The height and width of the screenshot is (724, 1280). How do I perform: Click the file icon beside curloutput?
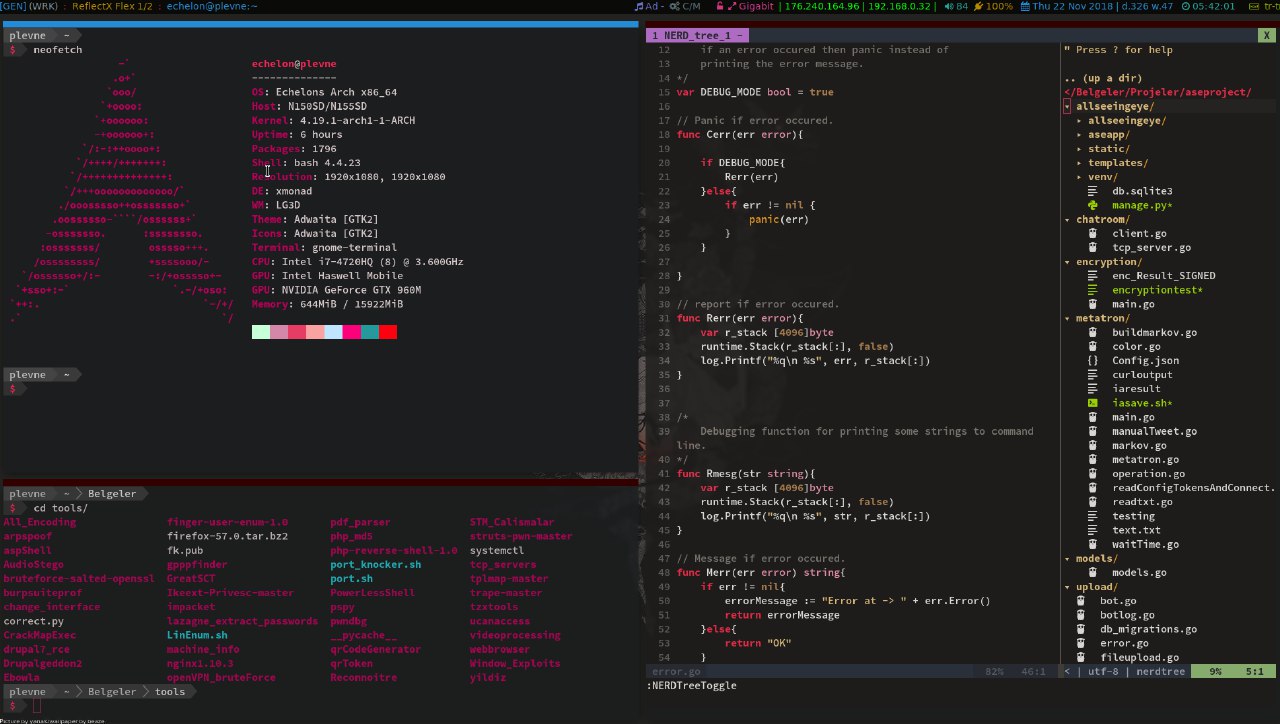click(1093, 375)
